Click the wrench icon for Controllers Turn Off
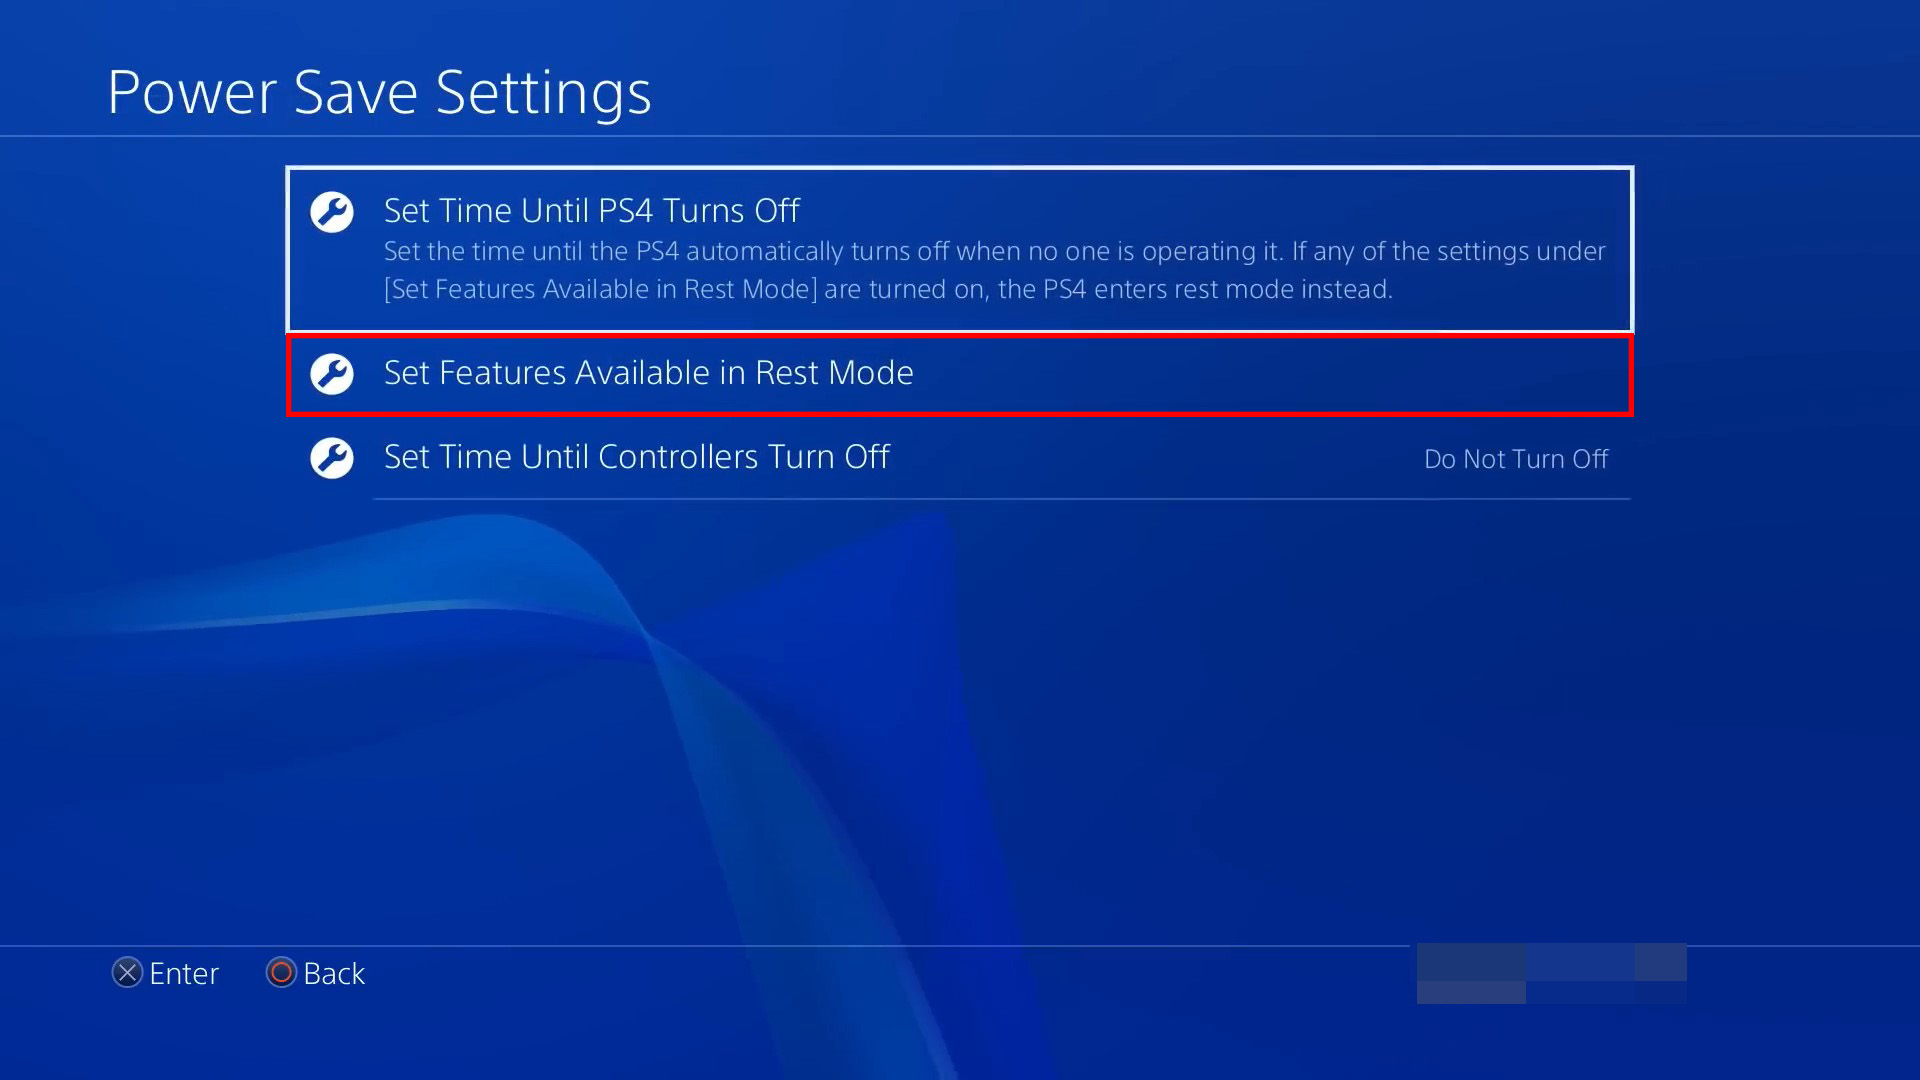Image resolution: width=1920 pixels, height=1080 pixels. click(330, 456)
